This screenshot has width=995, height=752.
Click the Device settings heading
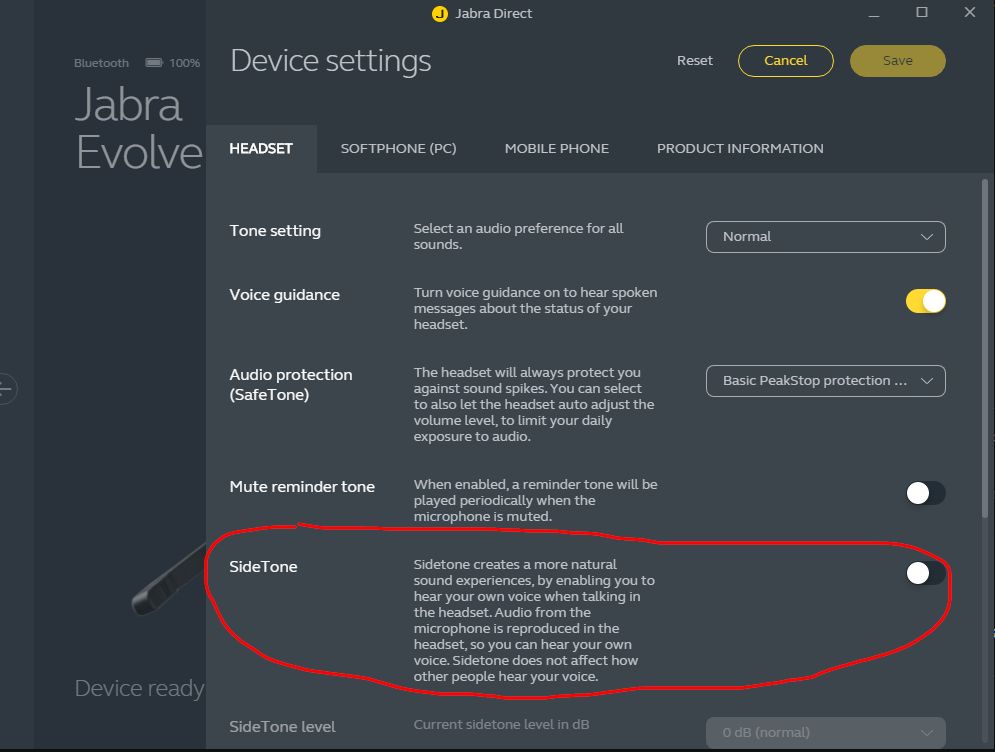click(x=331, y=61)
